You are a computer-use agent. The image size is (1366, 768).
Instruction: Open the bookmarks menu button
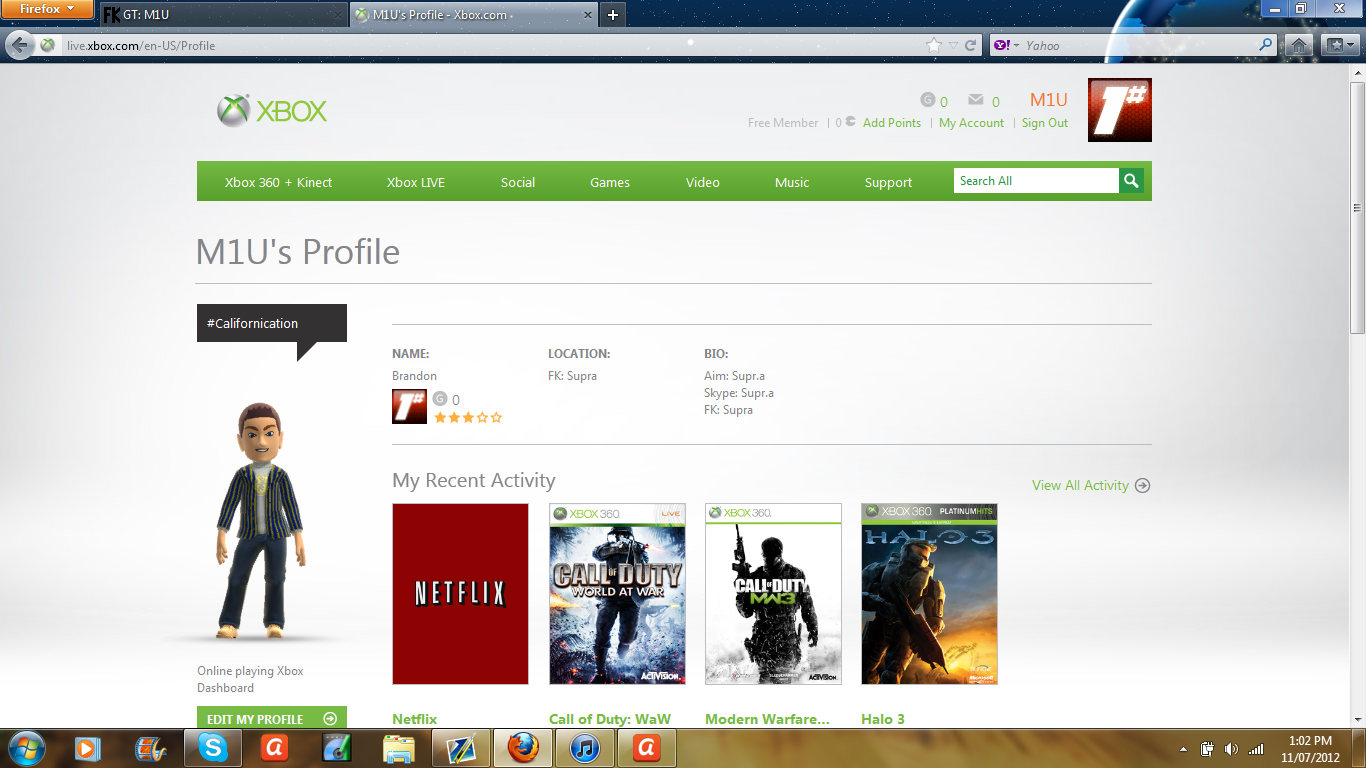coord(1339,45)
